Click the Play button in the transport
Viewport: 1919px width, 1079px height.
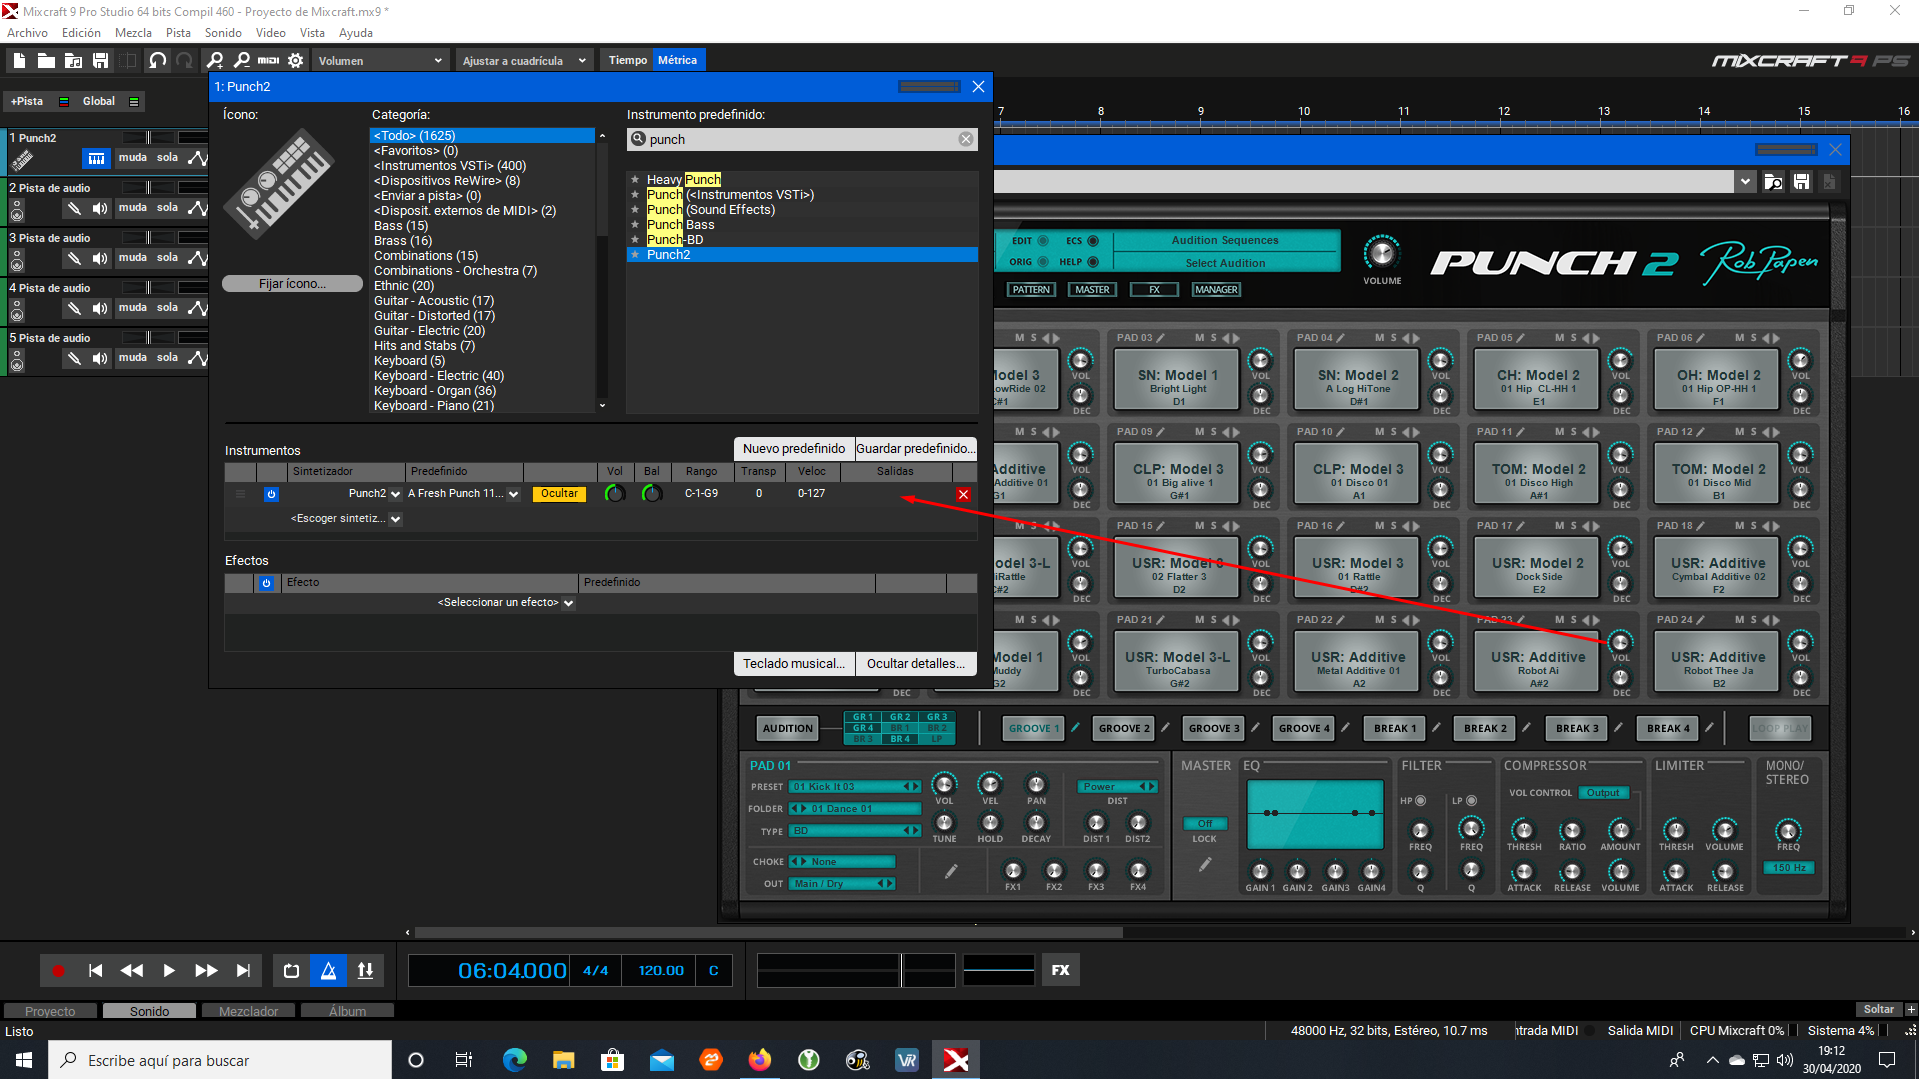coord(169,970)
